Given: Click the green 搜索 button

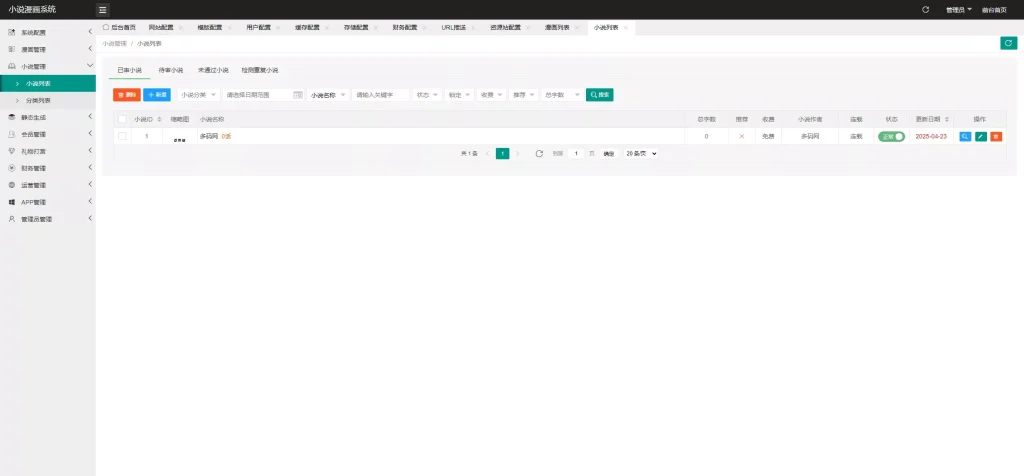Looking at the screenshot, I should pos(600,95).
